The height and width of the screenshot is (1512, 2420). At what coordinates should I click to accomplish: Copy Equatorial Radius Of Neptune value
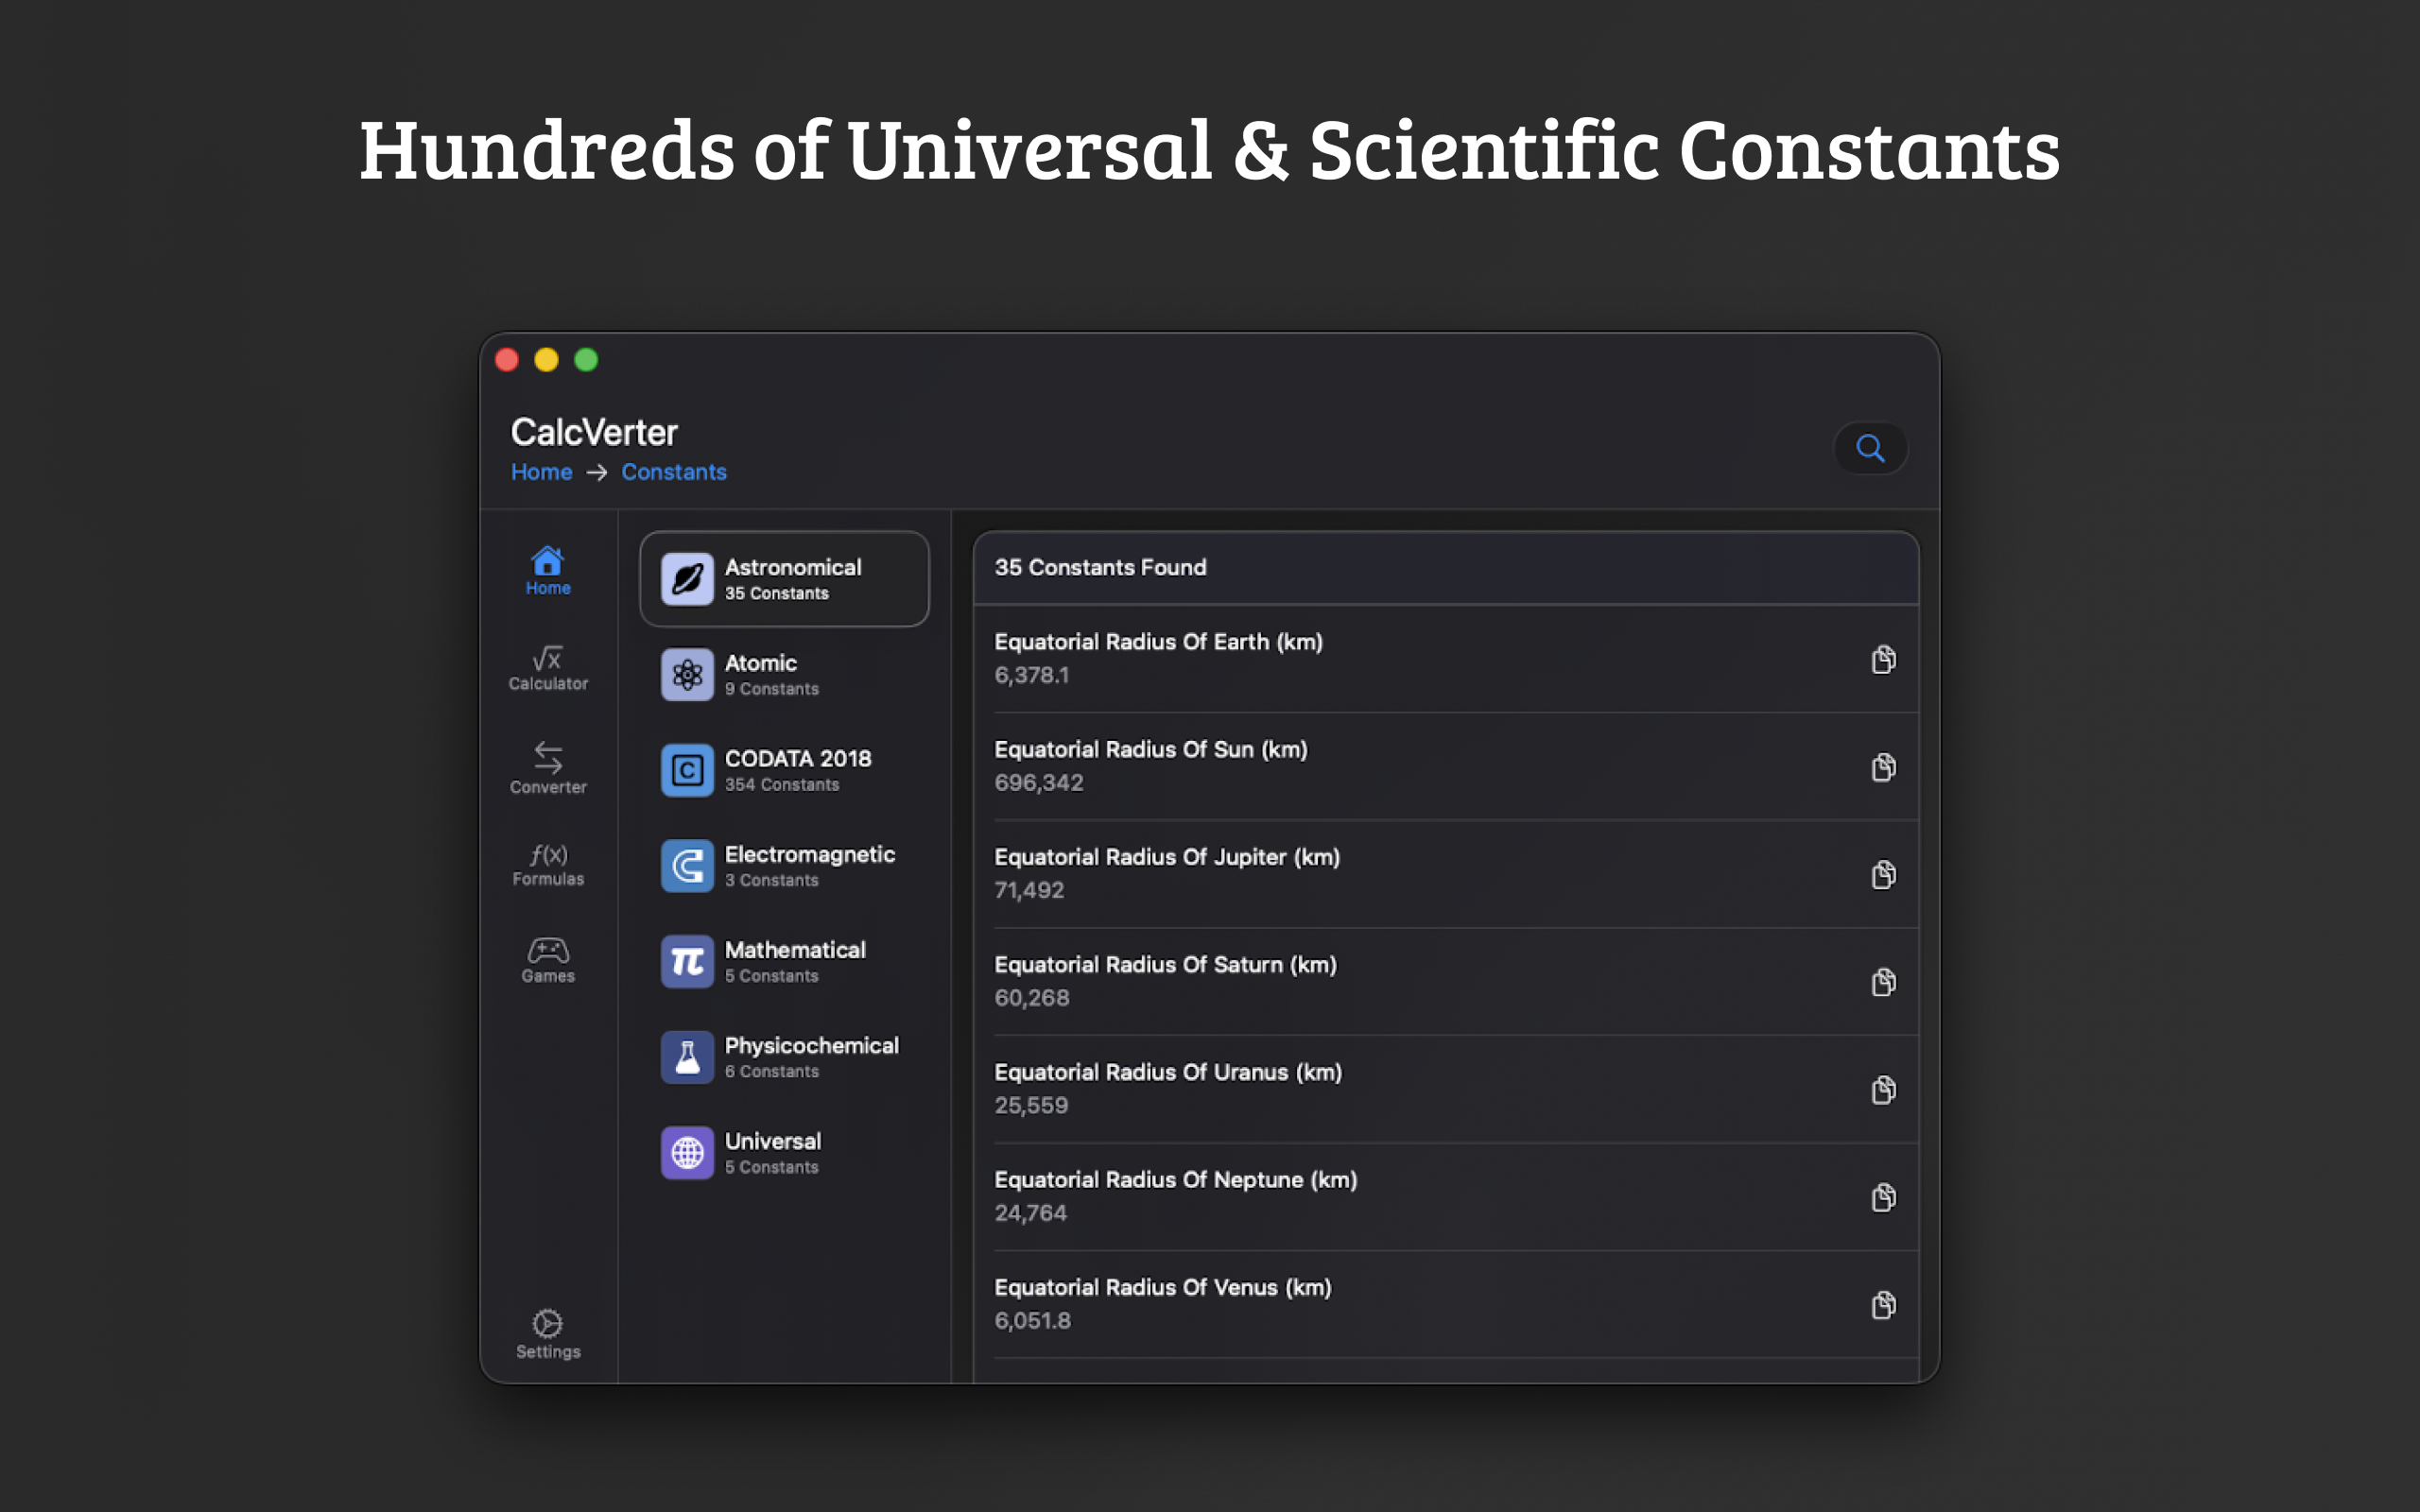pos(1883,1197)
